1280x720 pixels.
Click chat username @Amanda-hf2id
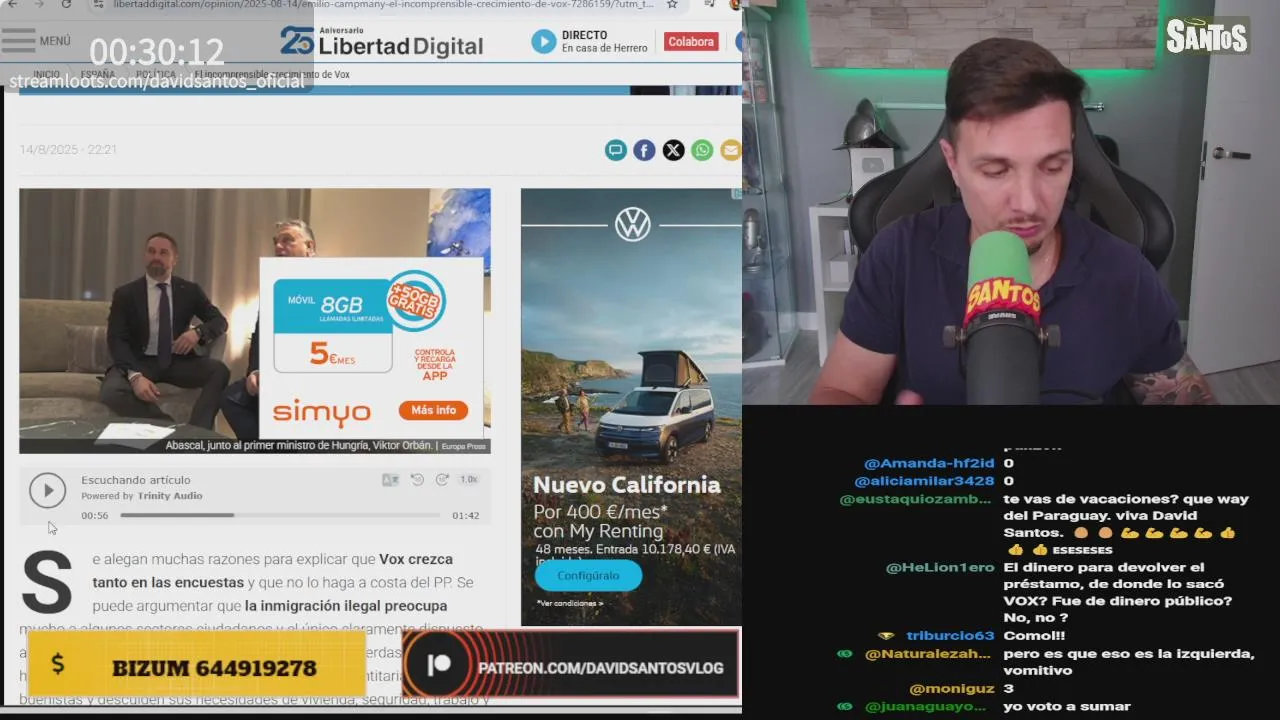pyautogui.click(x=929, y=463)
